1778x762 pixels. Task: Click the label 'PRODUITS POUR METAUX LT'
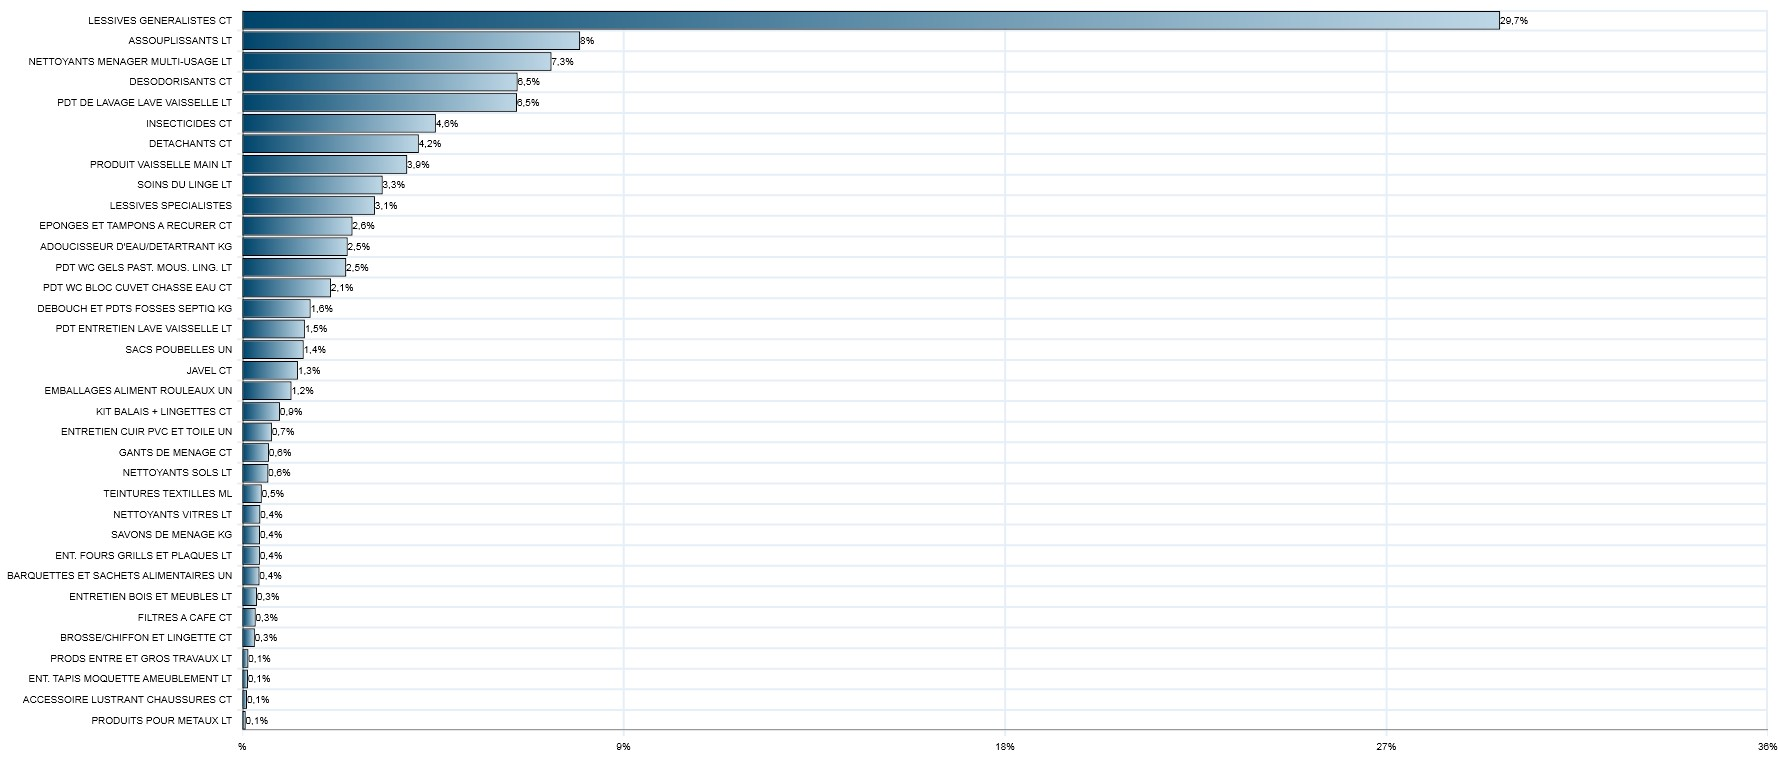point(162,720)
